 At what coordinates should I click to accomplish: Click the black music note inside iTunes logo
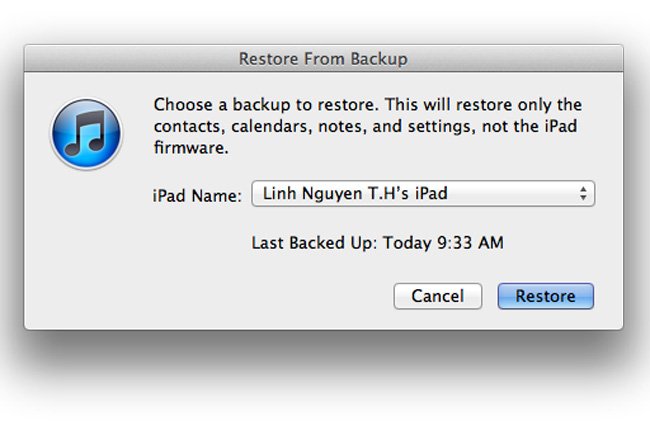tap(86, 133)
